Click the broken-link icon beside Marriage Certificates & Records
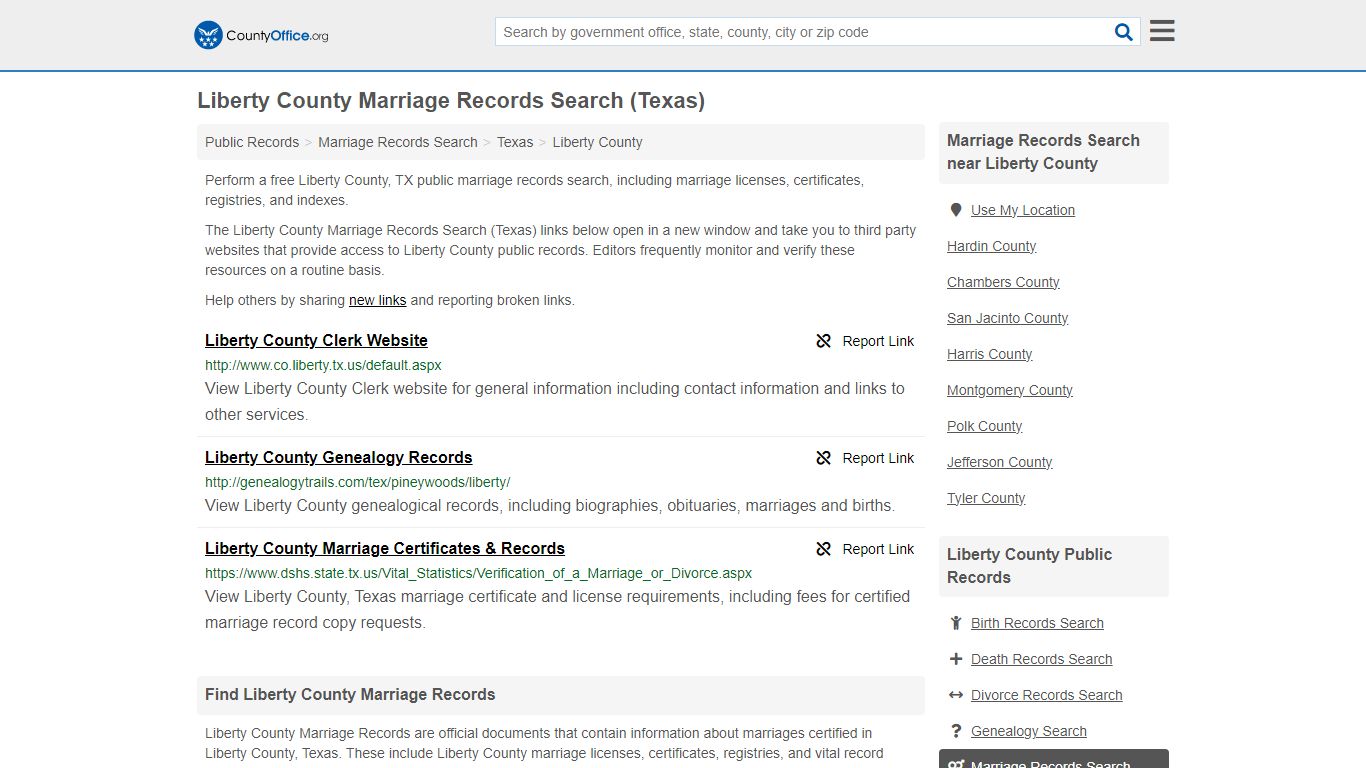The height and width of the screenshot is (768, 1366). click(824, 549)
